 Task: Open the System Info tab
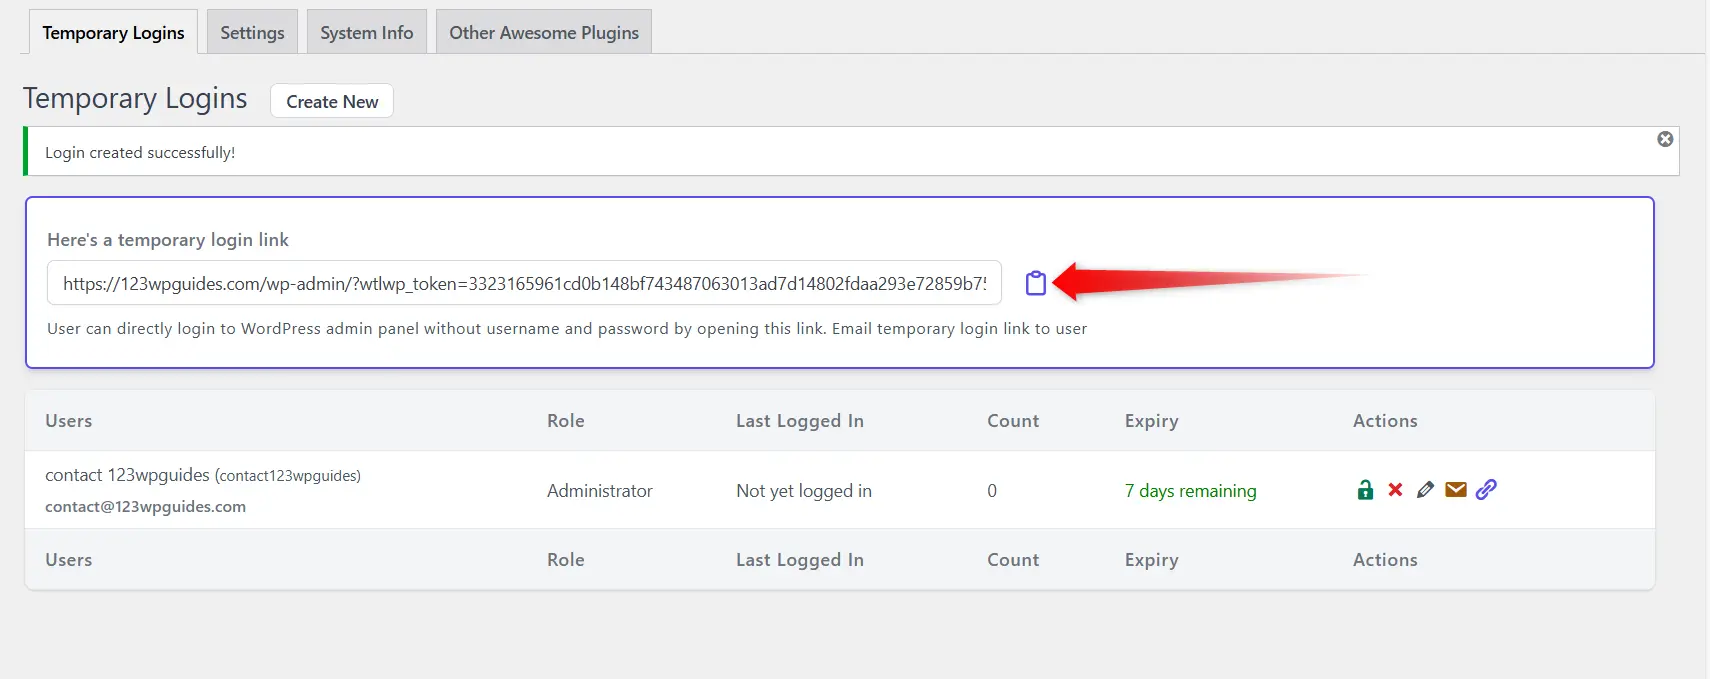pos(366,33)
